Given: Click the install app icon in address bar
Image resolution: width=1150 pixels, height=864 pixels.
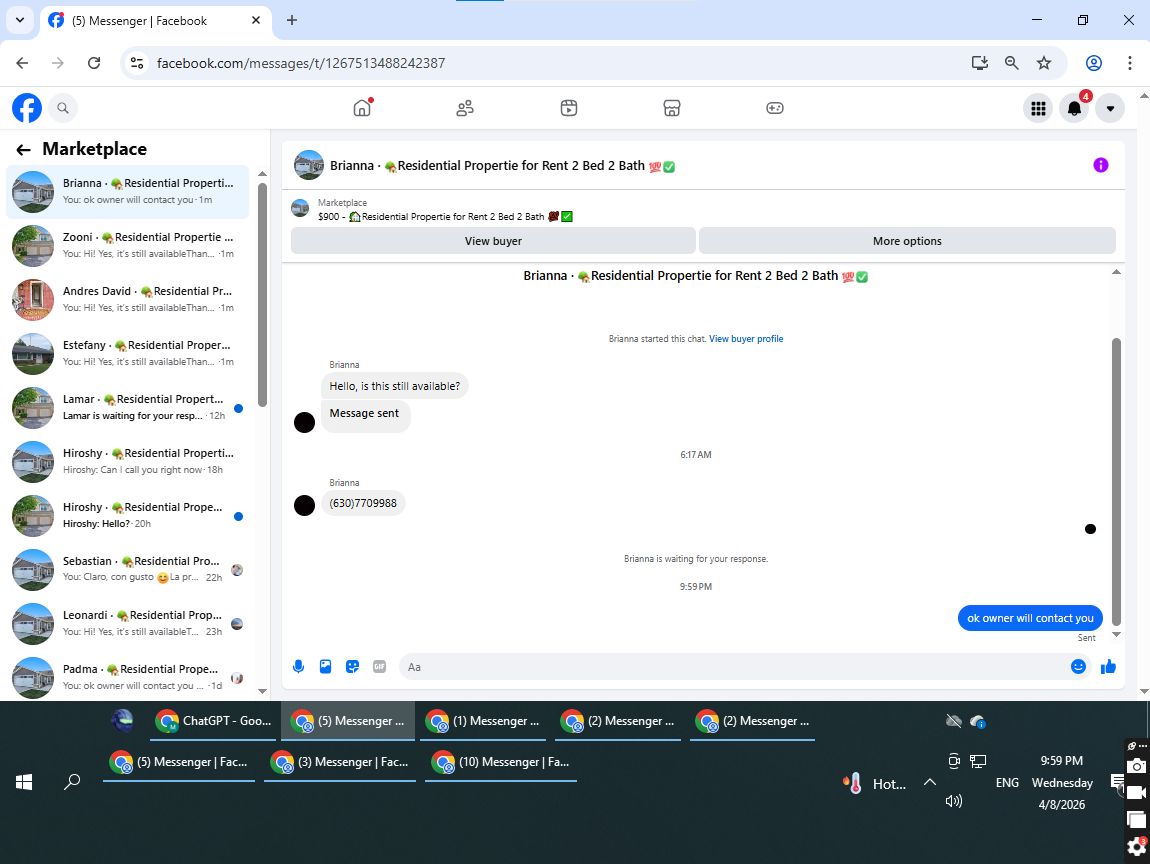Looking at the screenshot, I should (980, 63).
